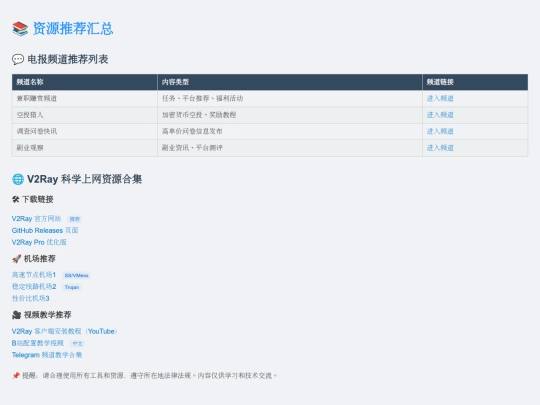Click the 副业资讯、平台测评 cell
This screenshot has height=405, width=540.
click(290, 148)
